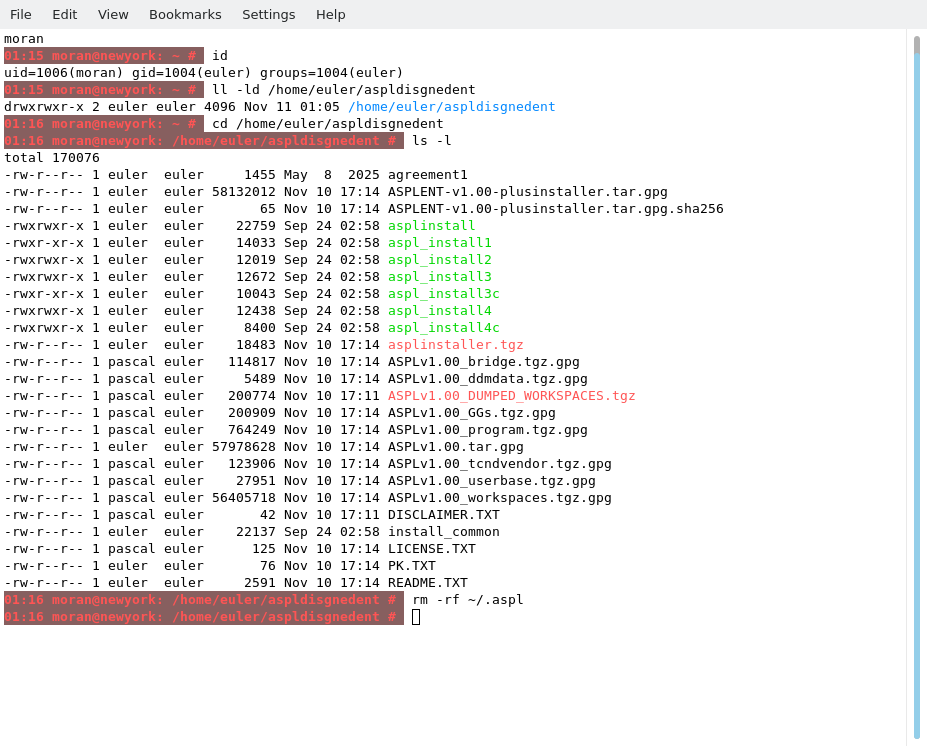Click the ASPLv1.00_DUMPED_WORKSPACES.tgz file name
This screenshot has width=927, height=746.
tap(511, 396)
